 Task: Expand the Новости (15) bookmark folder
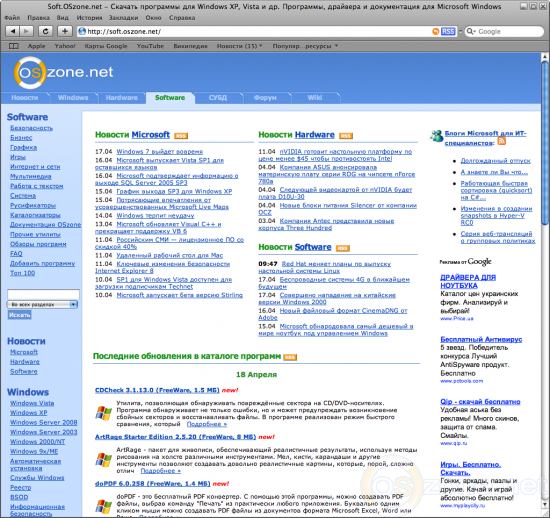coord(240,46)
